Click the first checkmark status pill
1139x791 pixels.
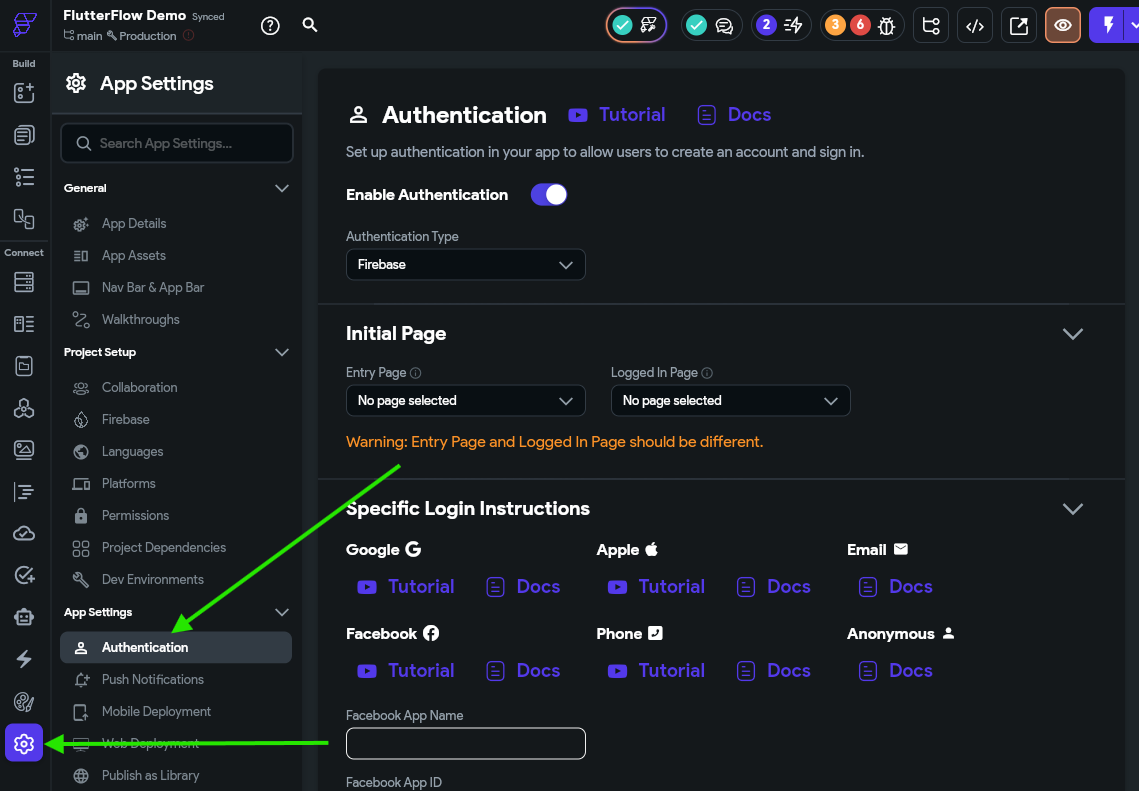[x=636, y=25]
